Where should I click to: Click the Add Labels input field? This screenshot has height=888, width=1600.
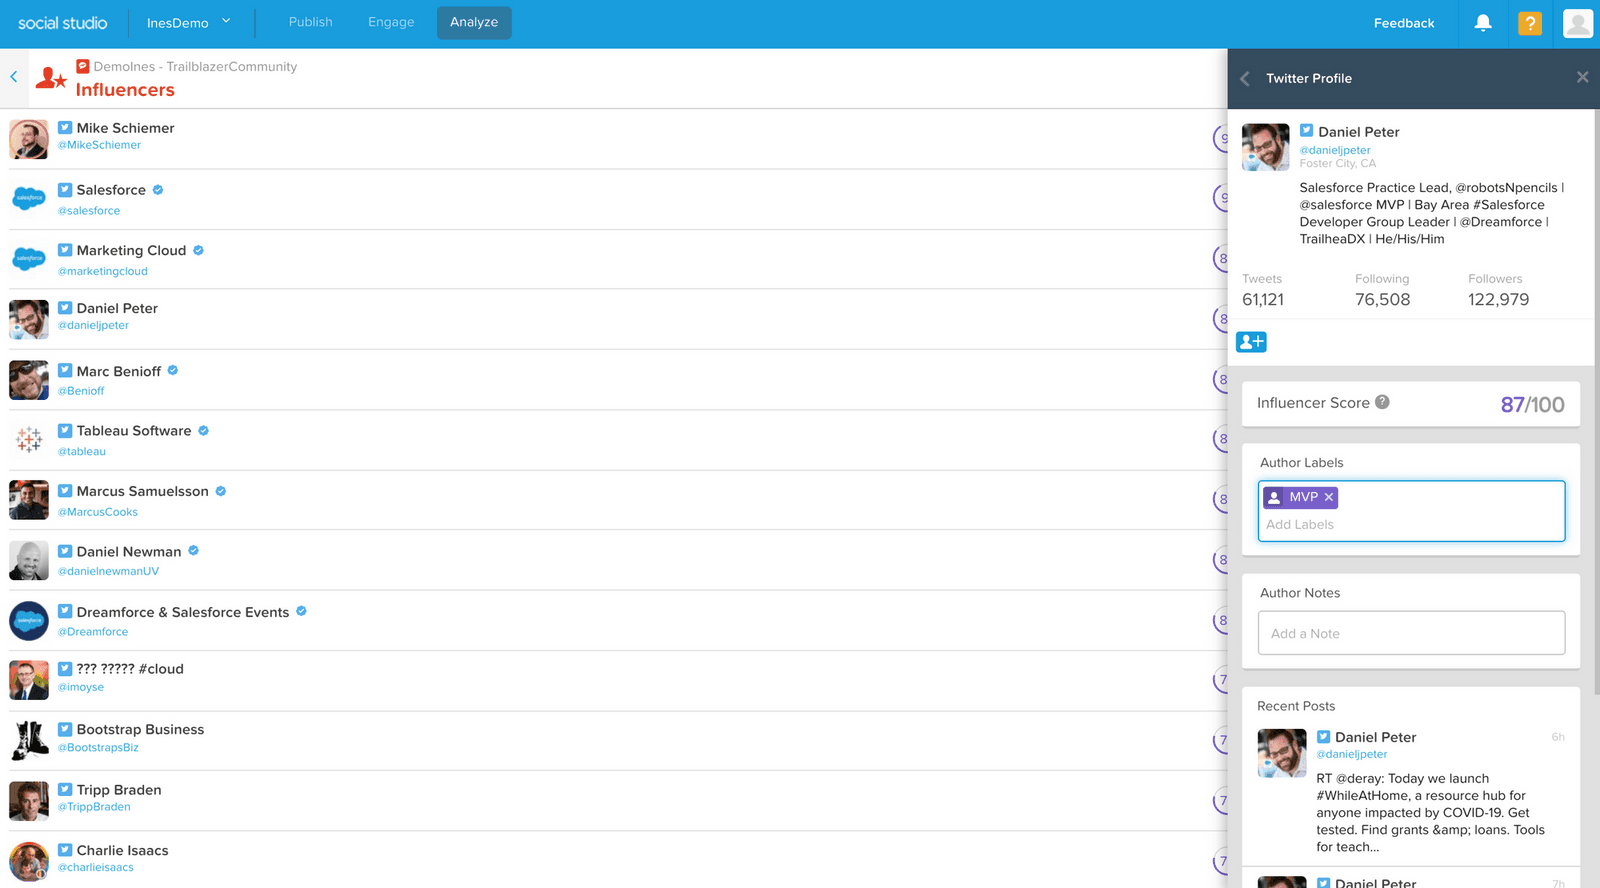click(1410, 525)
